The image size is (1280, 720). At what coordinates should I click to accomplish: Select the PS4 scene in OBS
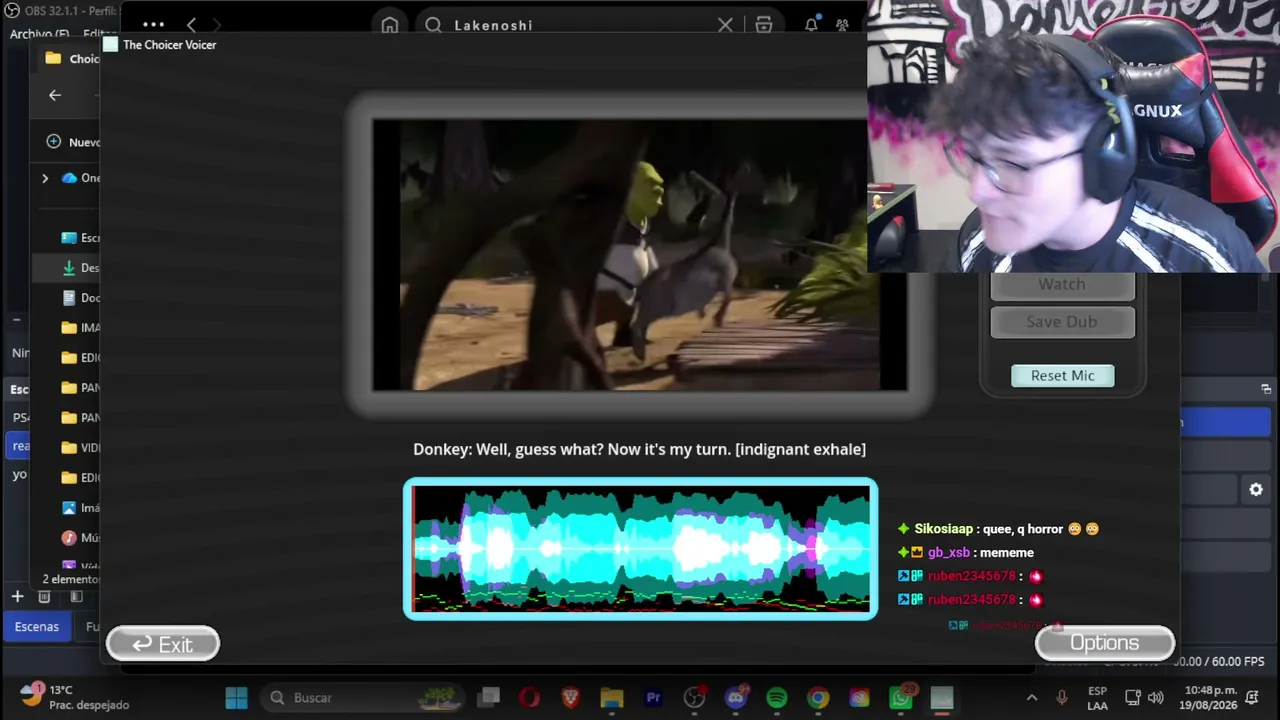tap(20, 418)
